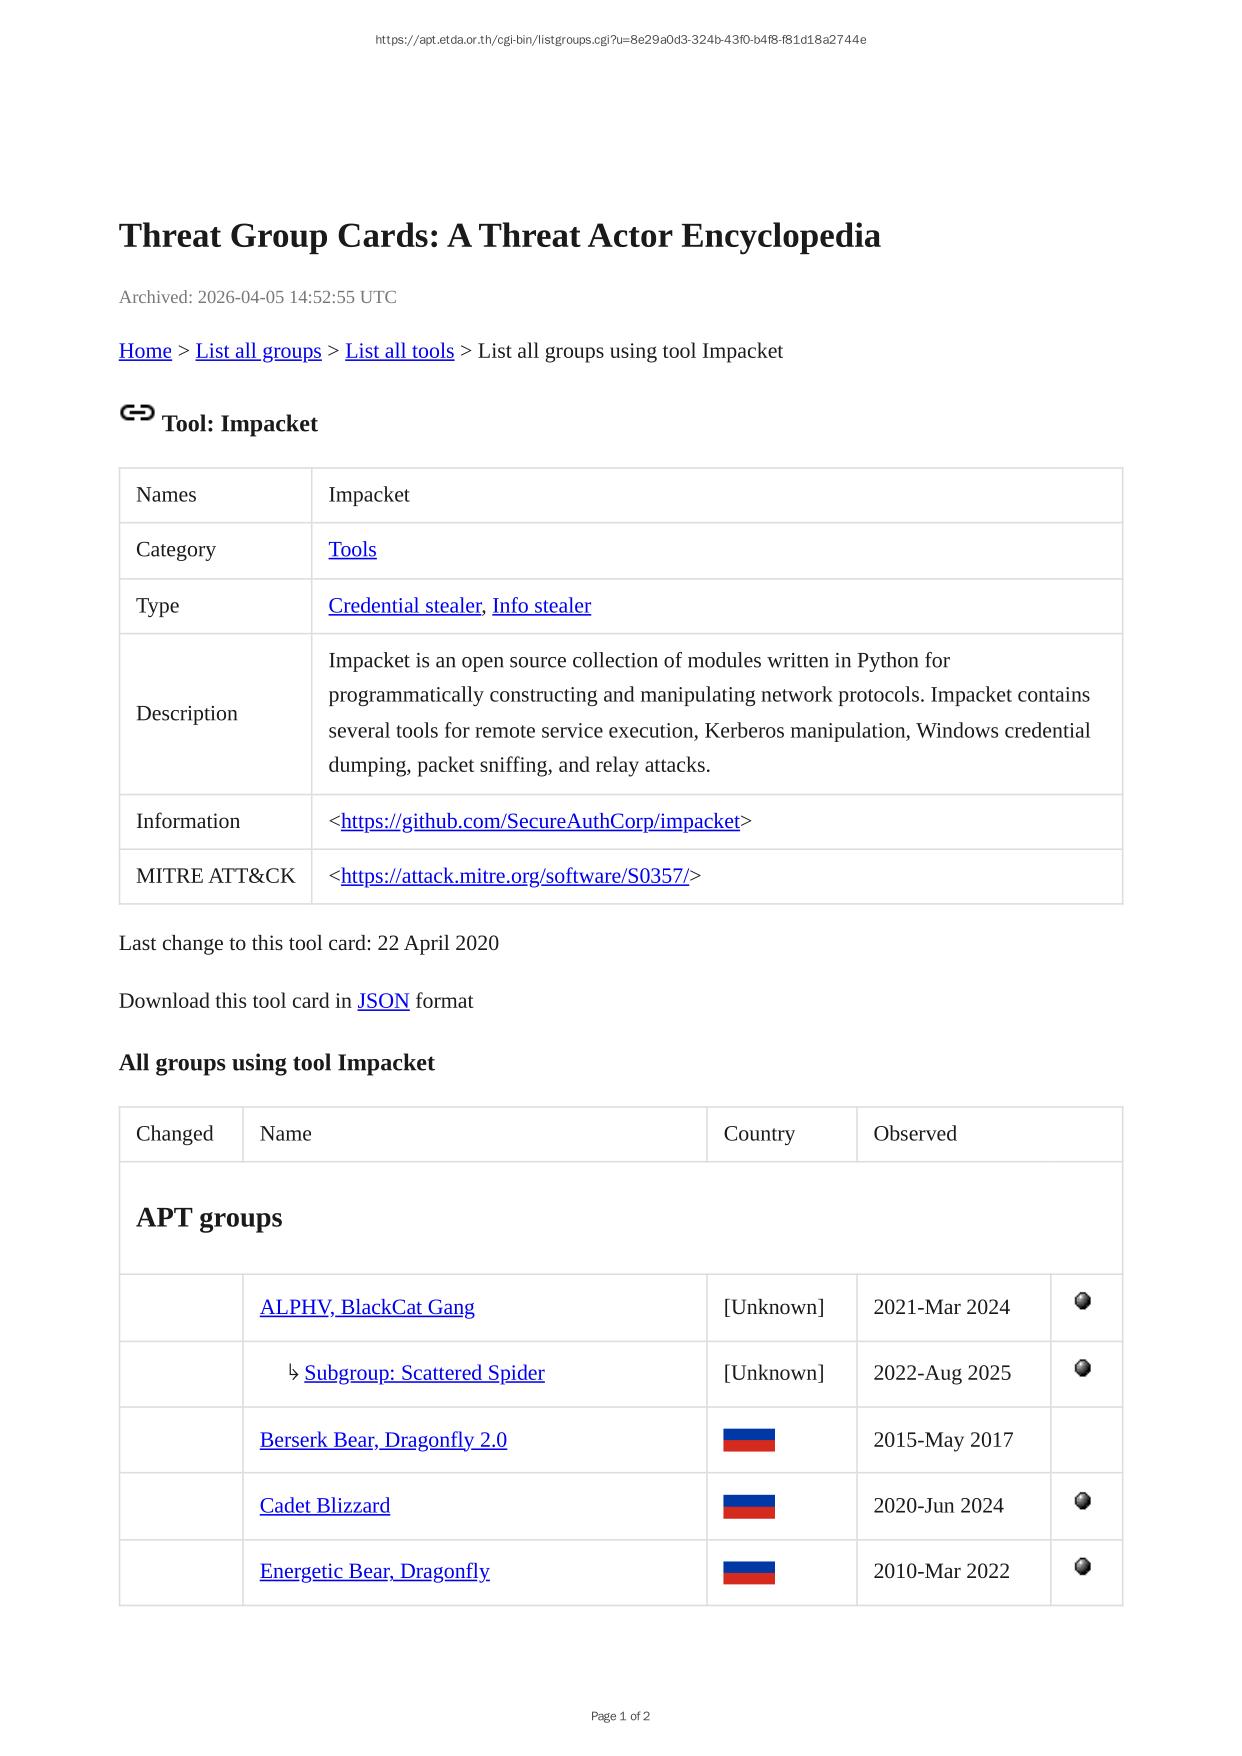The height and width of the screenshot is (1756, 1242).
Task: Click the Russian flag in Cadet Blizzard row
Action: [748, 1506]
